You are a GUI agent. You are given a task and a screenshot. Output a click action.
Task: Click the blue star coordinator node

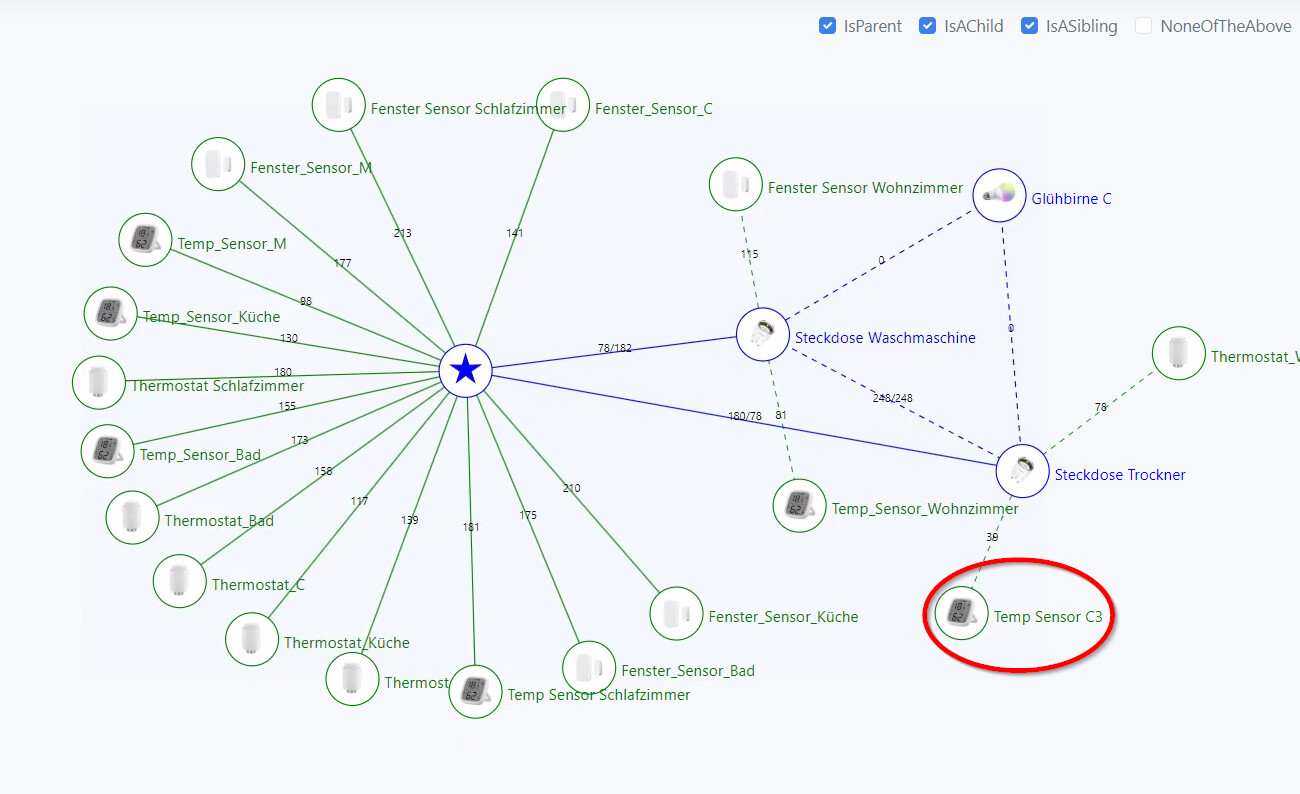(x=465, y=371)
